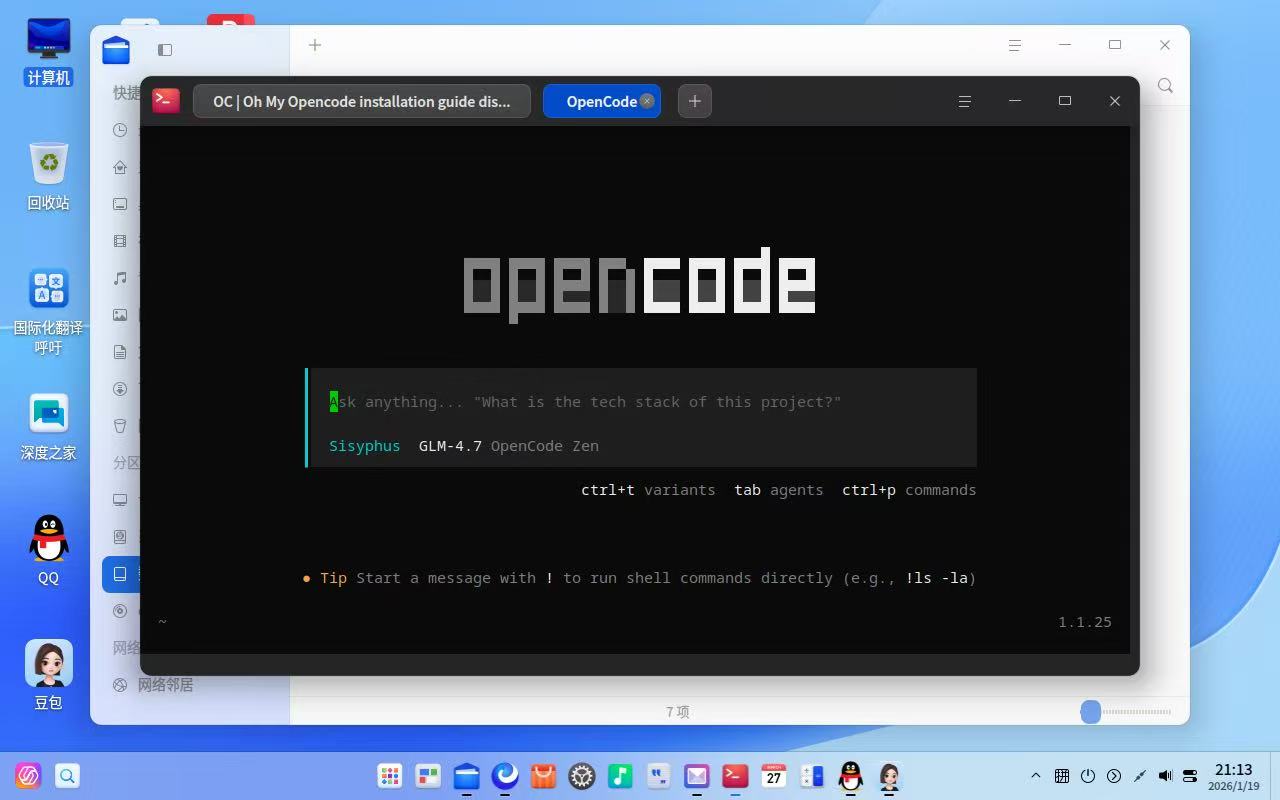Open the terminal hamburger menu
This screenshot has height=800, width=1280.
click(963, 101)
